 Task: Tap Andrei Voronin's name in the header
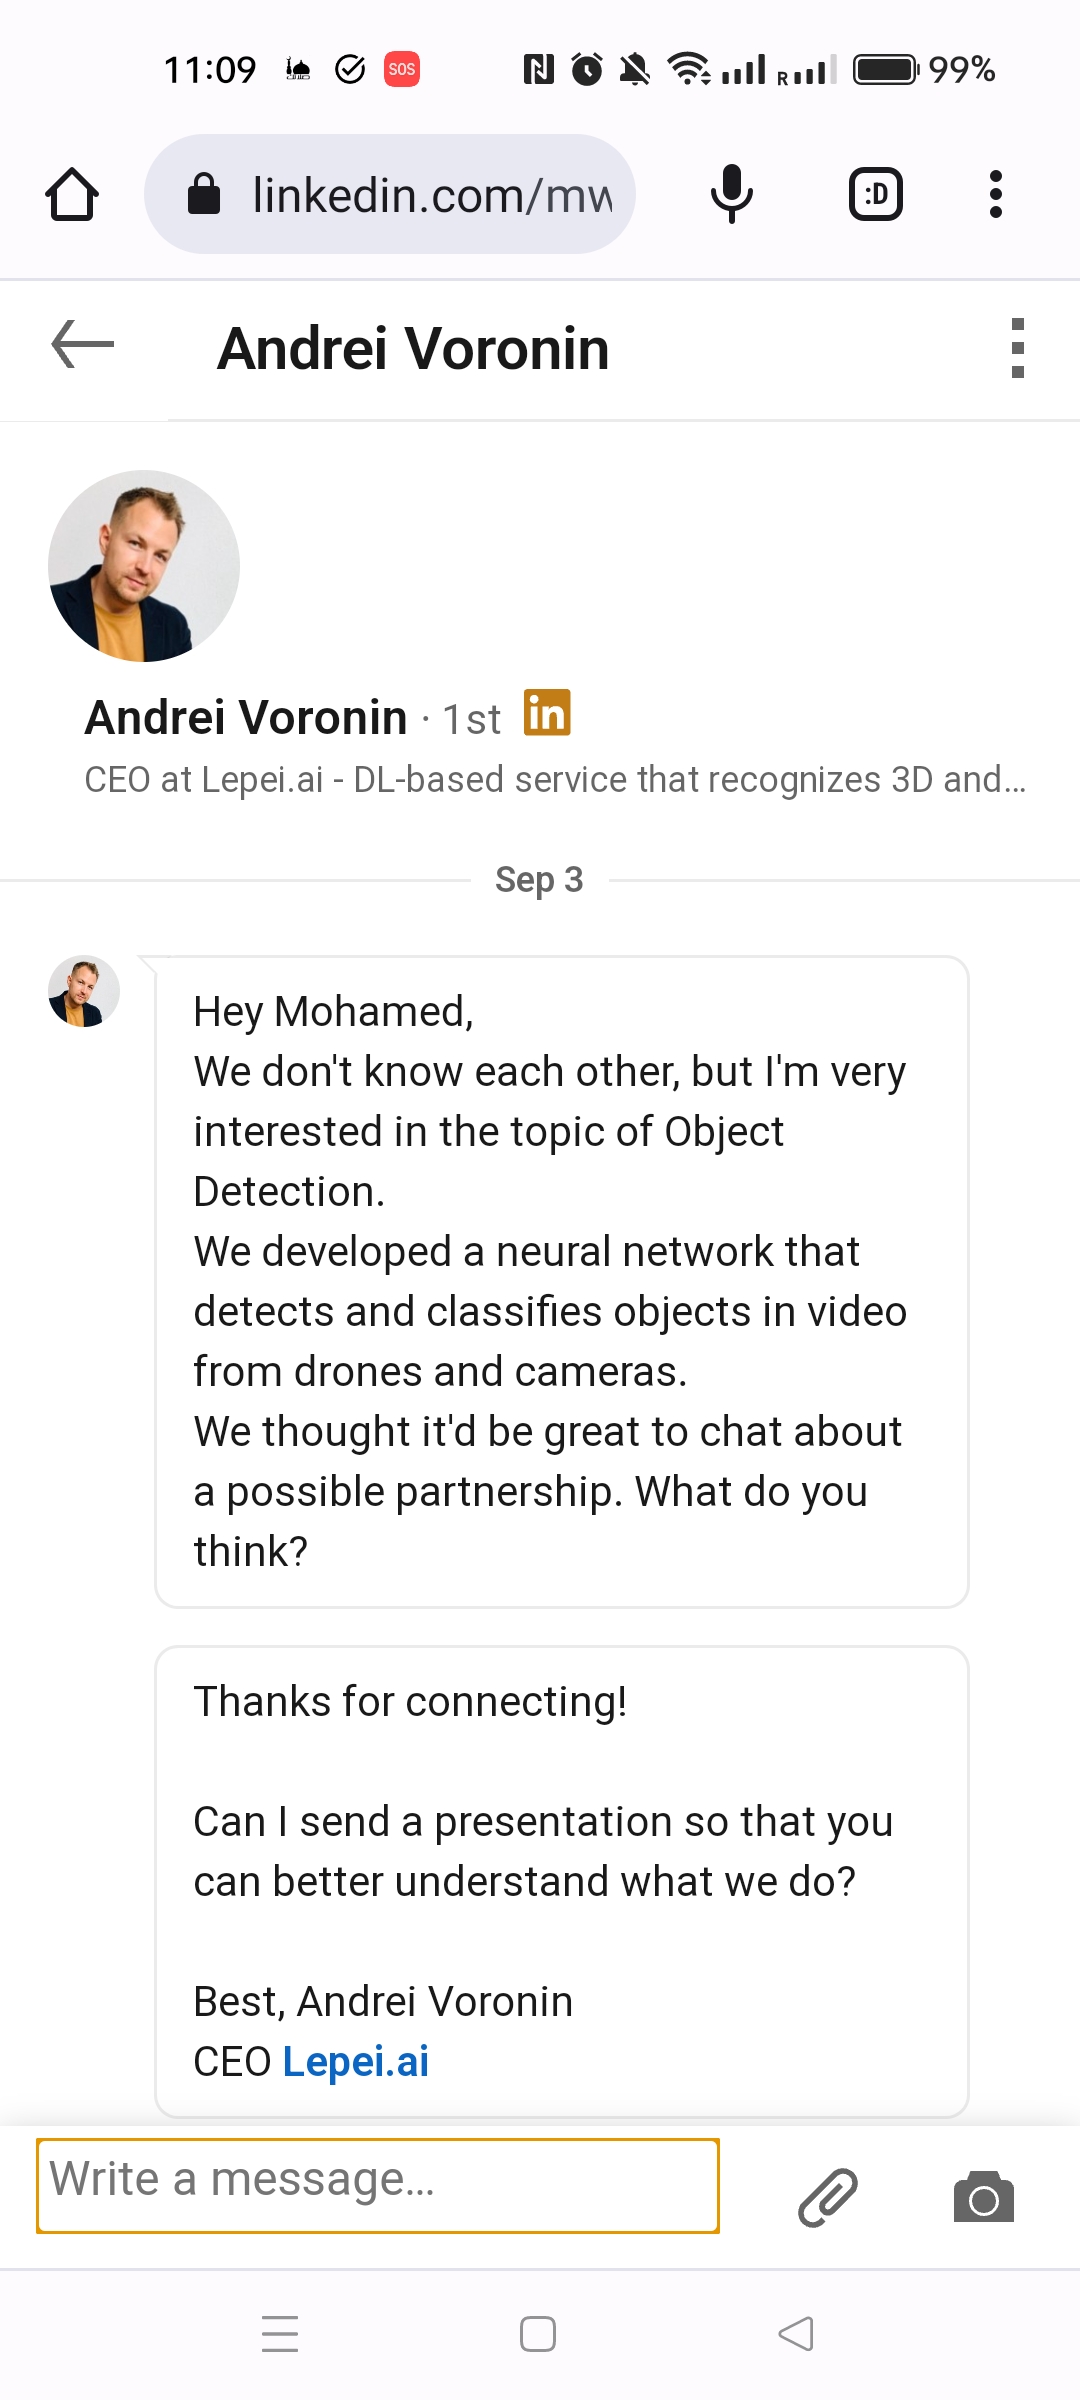click(x=414, y=348)
